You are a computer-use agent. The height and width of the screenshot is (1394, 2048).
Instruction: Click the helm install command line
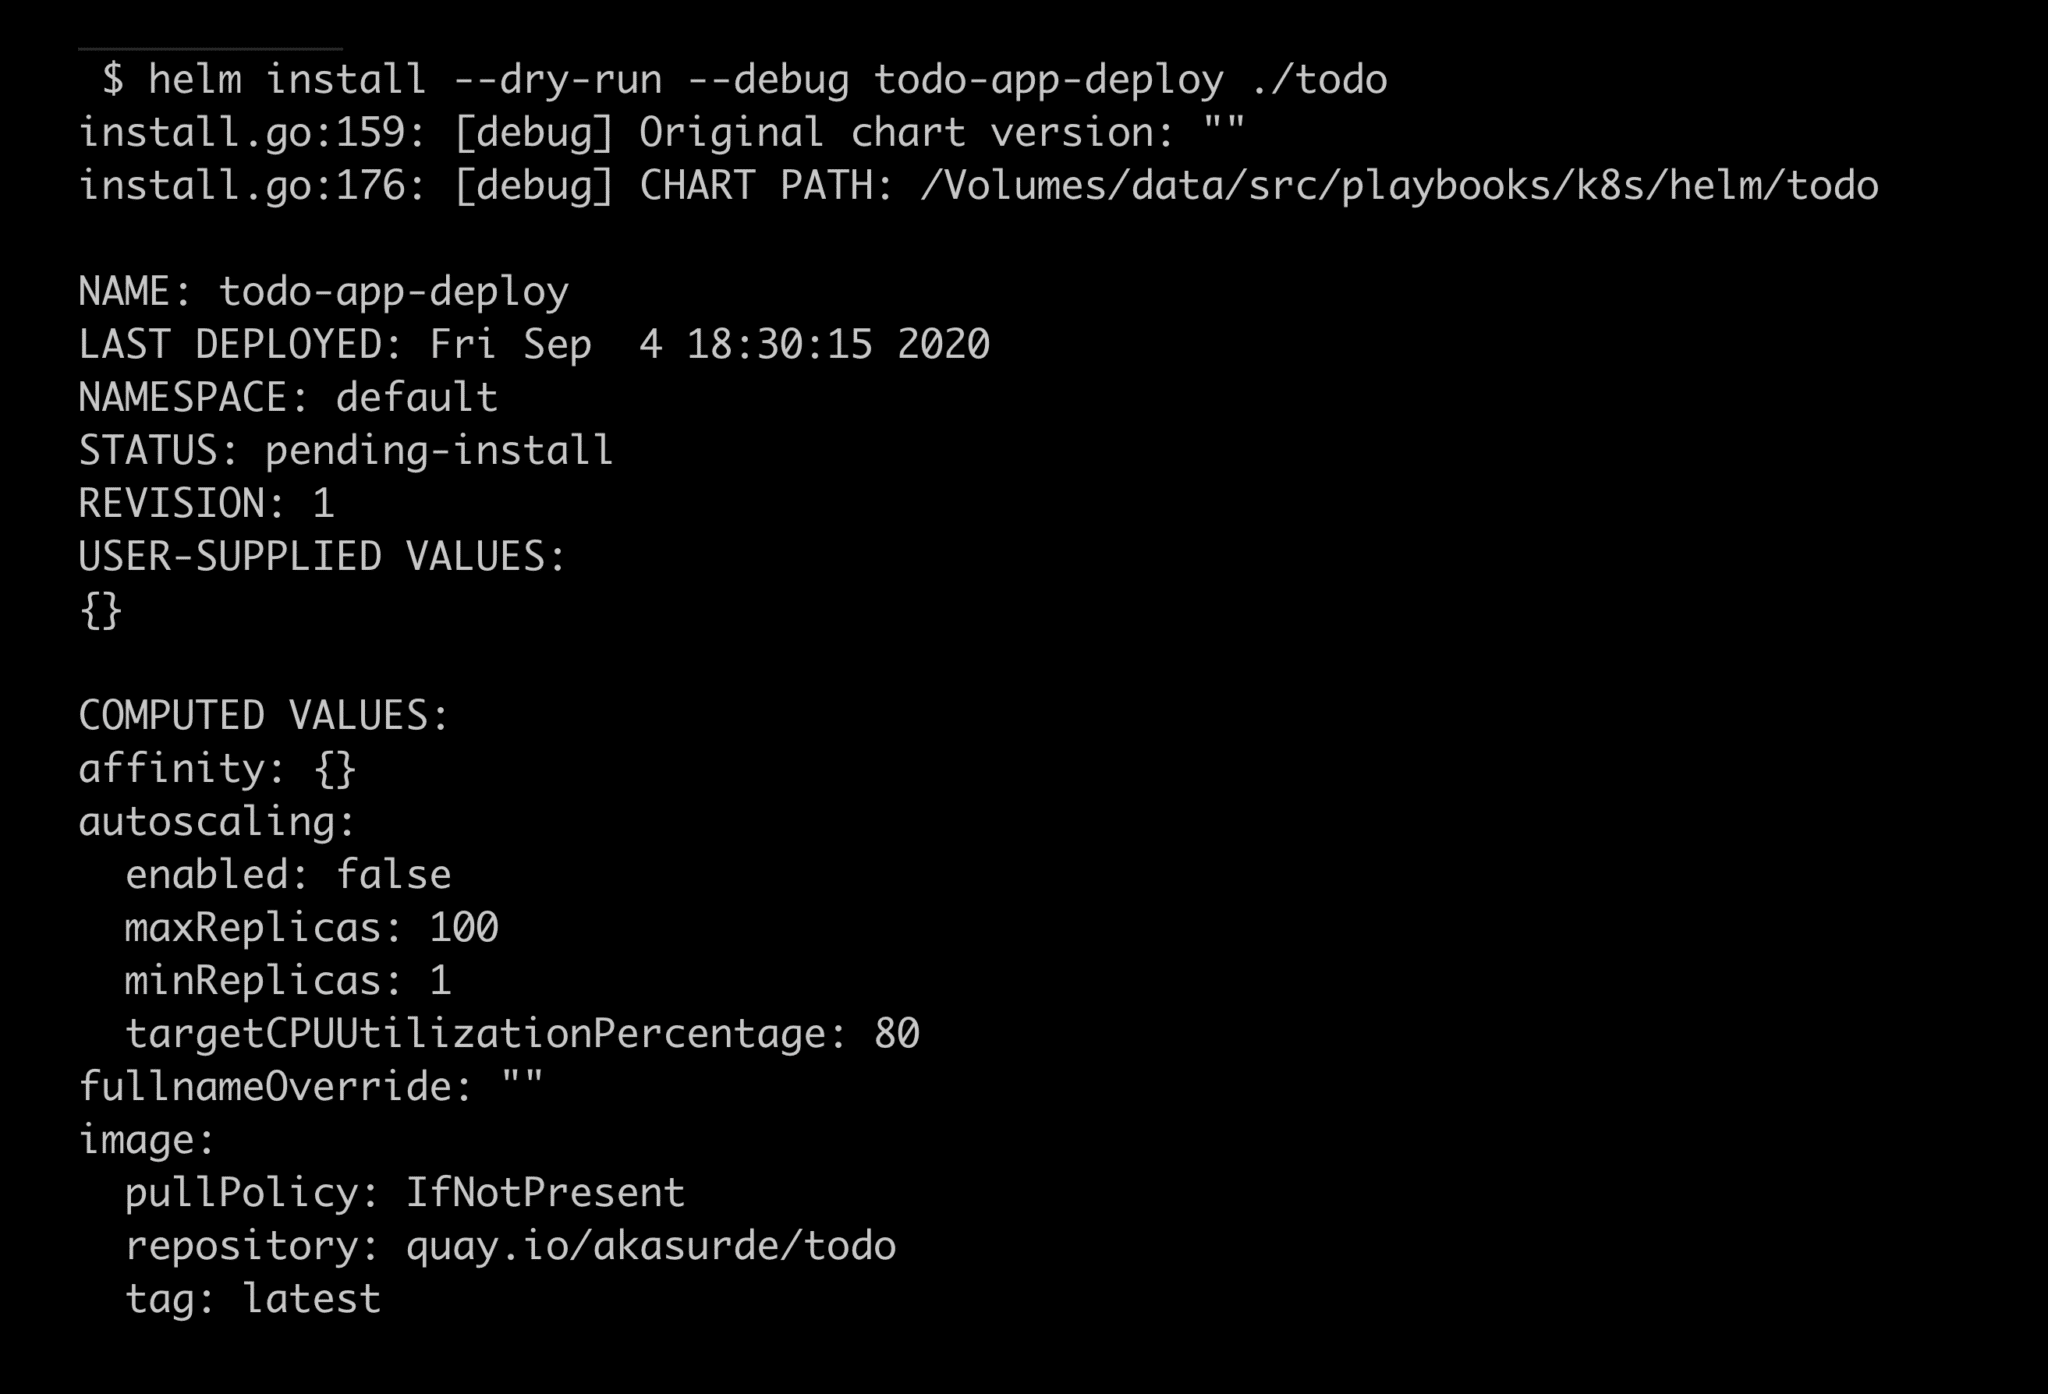[744, 80]
